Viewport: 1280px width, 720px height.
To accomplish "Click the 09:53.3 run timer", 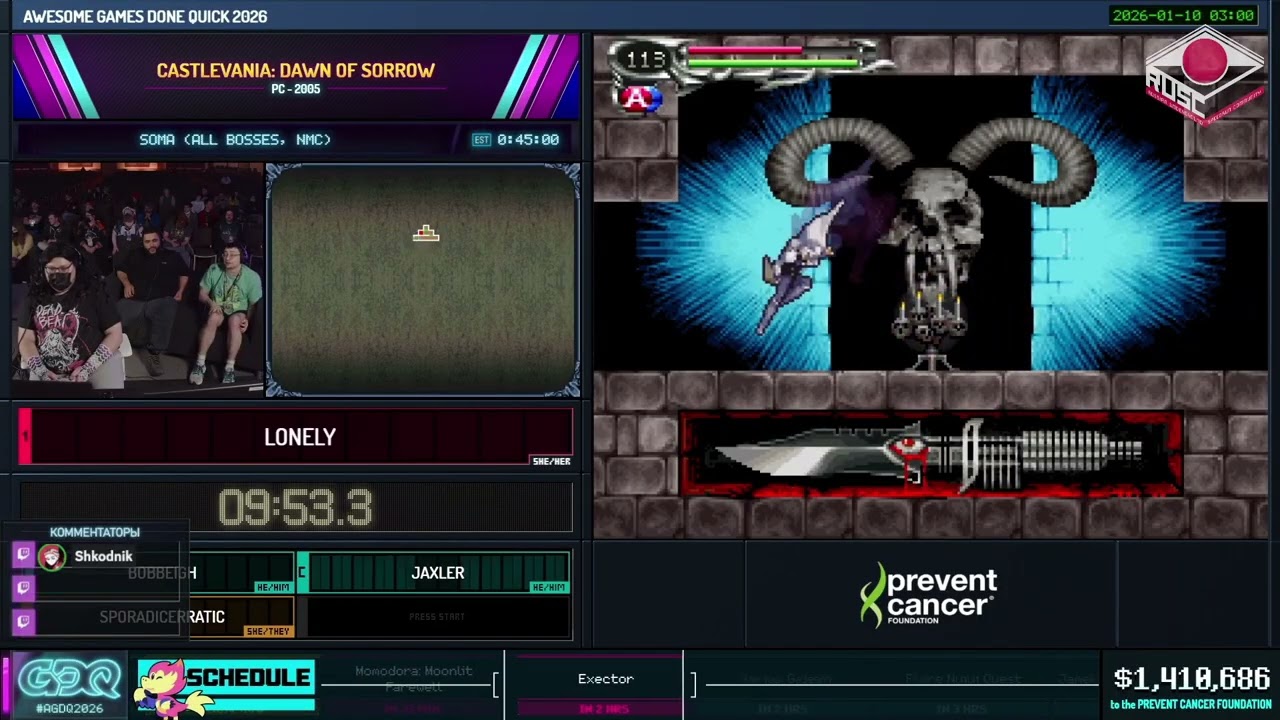I will [x=296, y=508].
